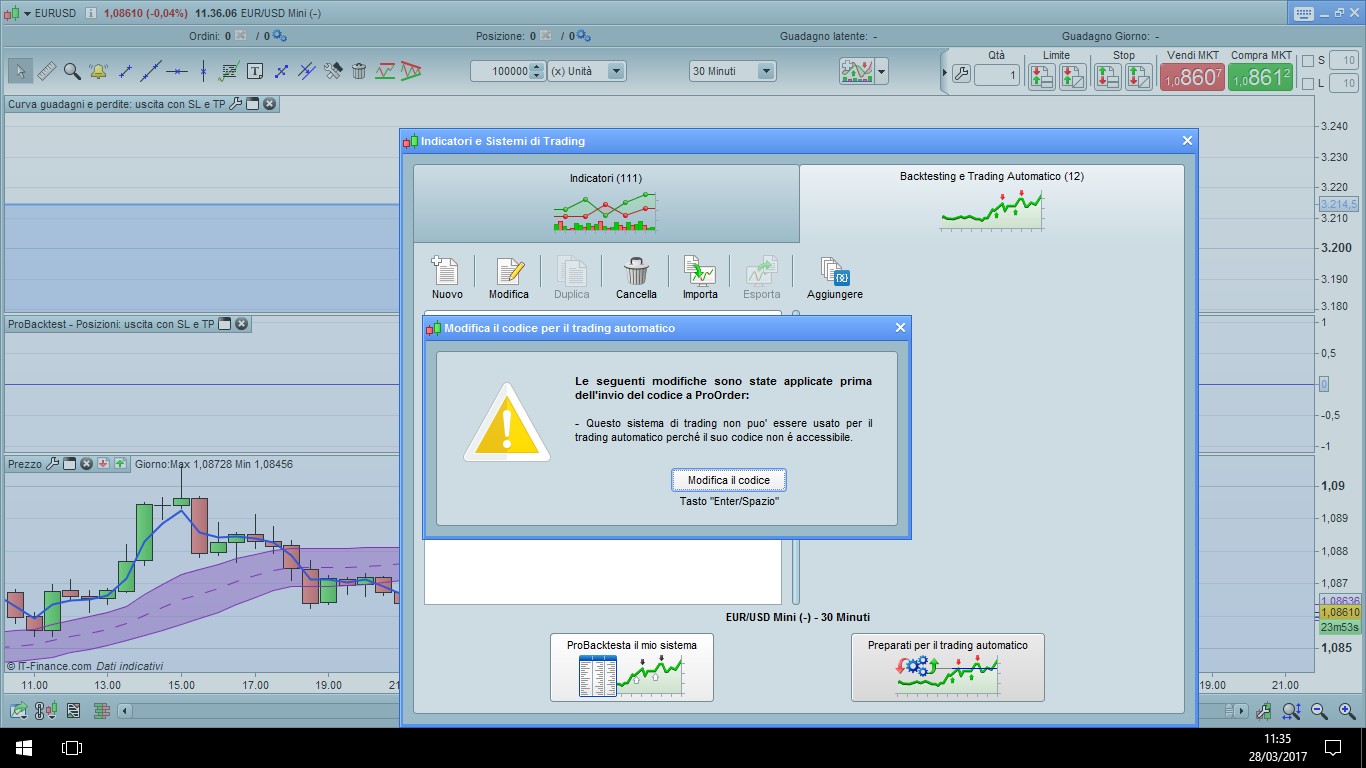This screenshot has height=768, width=1366.
Task: Select the text annotation tool
Action: coord(255,71)
